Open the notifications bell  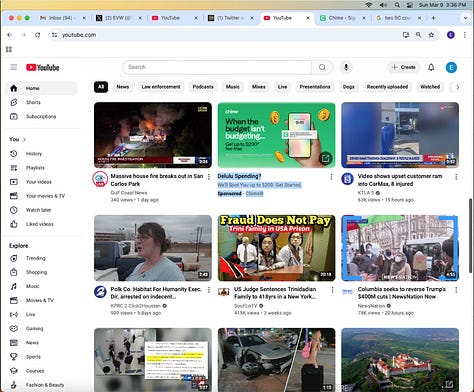[431, 67]
